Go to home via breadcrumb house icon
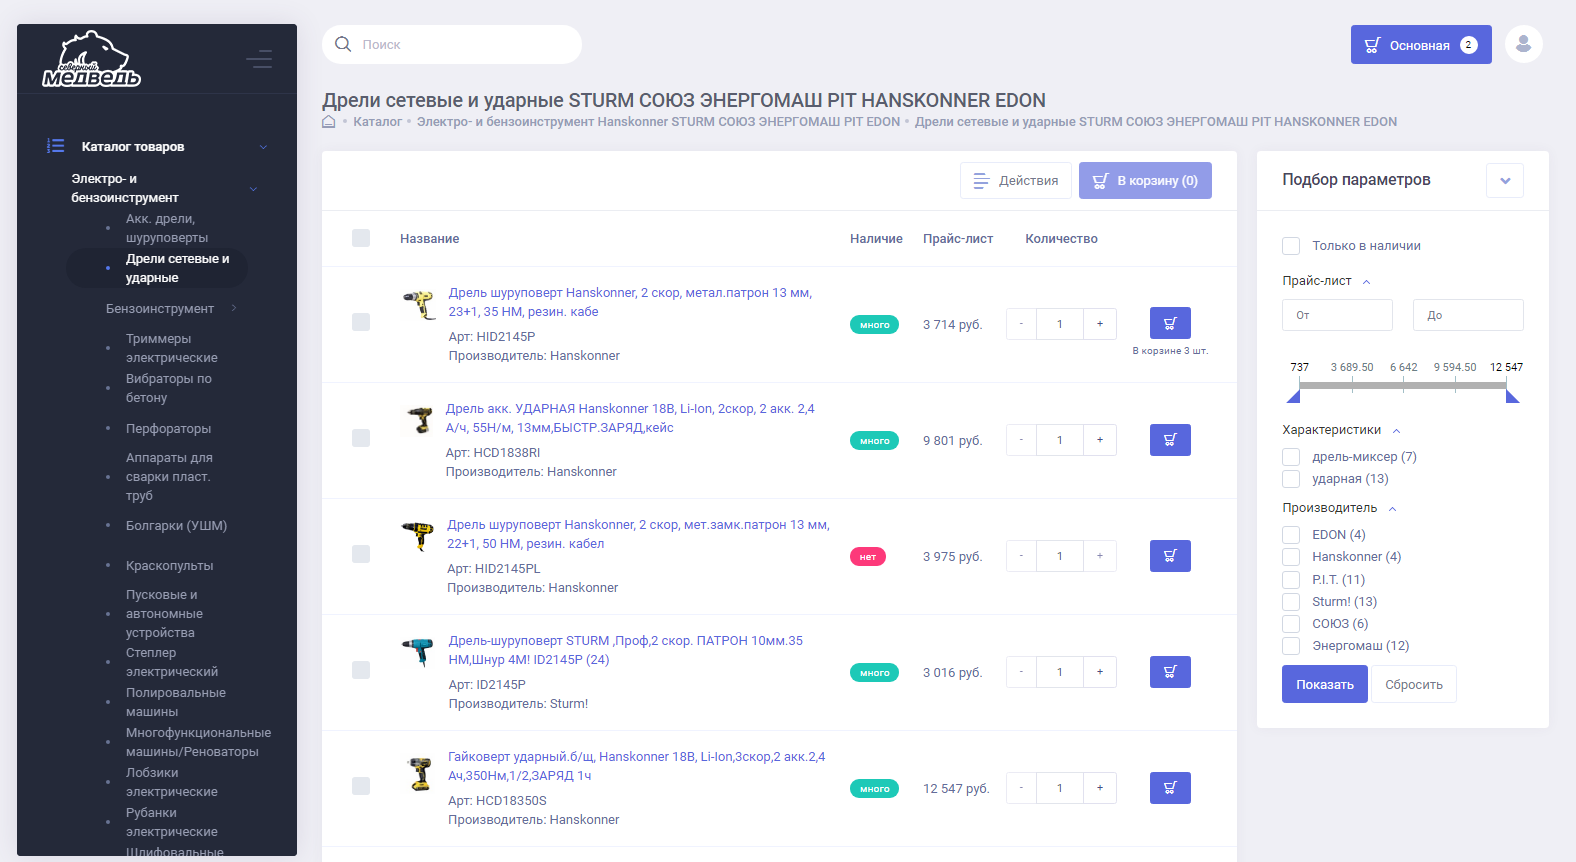 328,121
